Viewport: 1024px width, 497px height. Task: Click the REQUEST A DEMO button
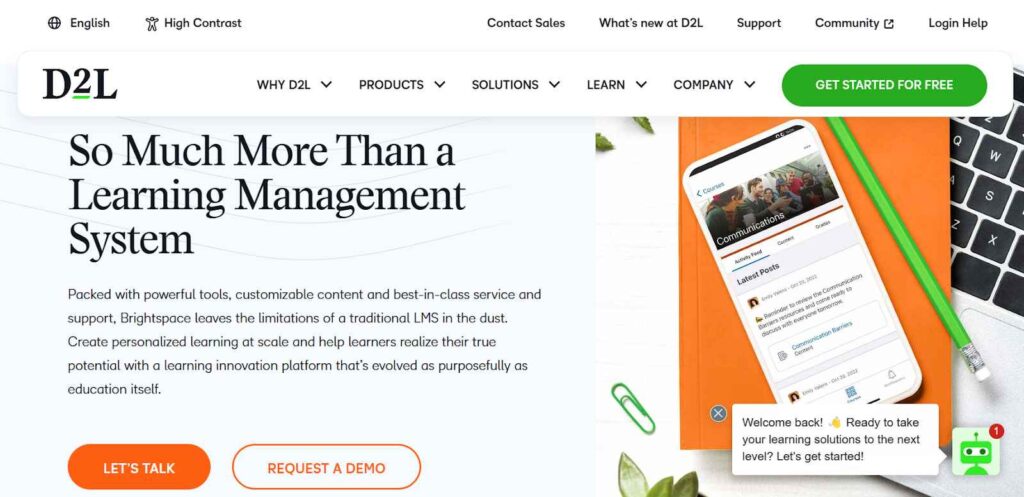(x=327, y=467)
